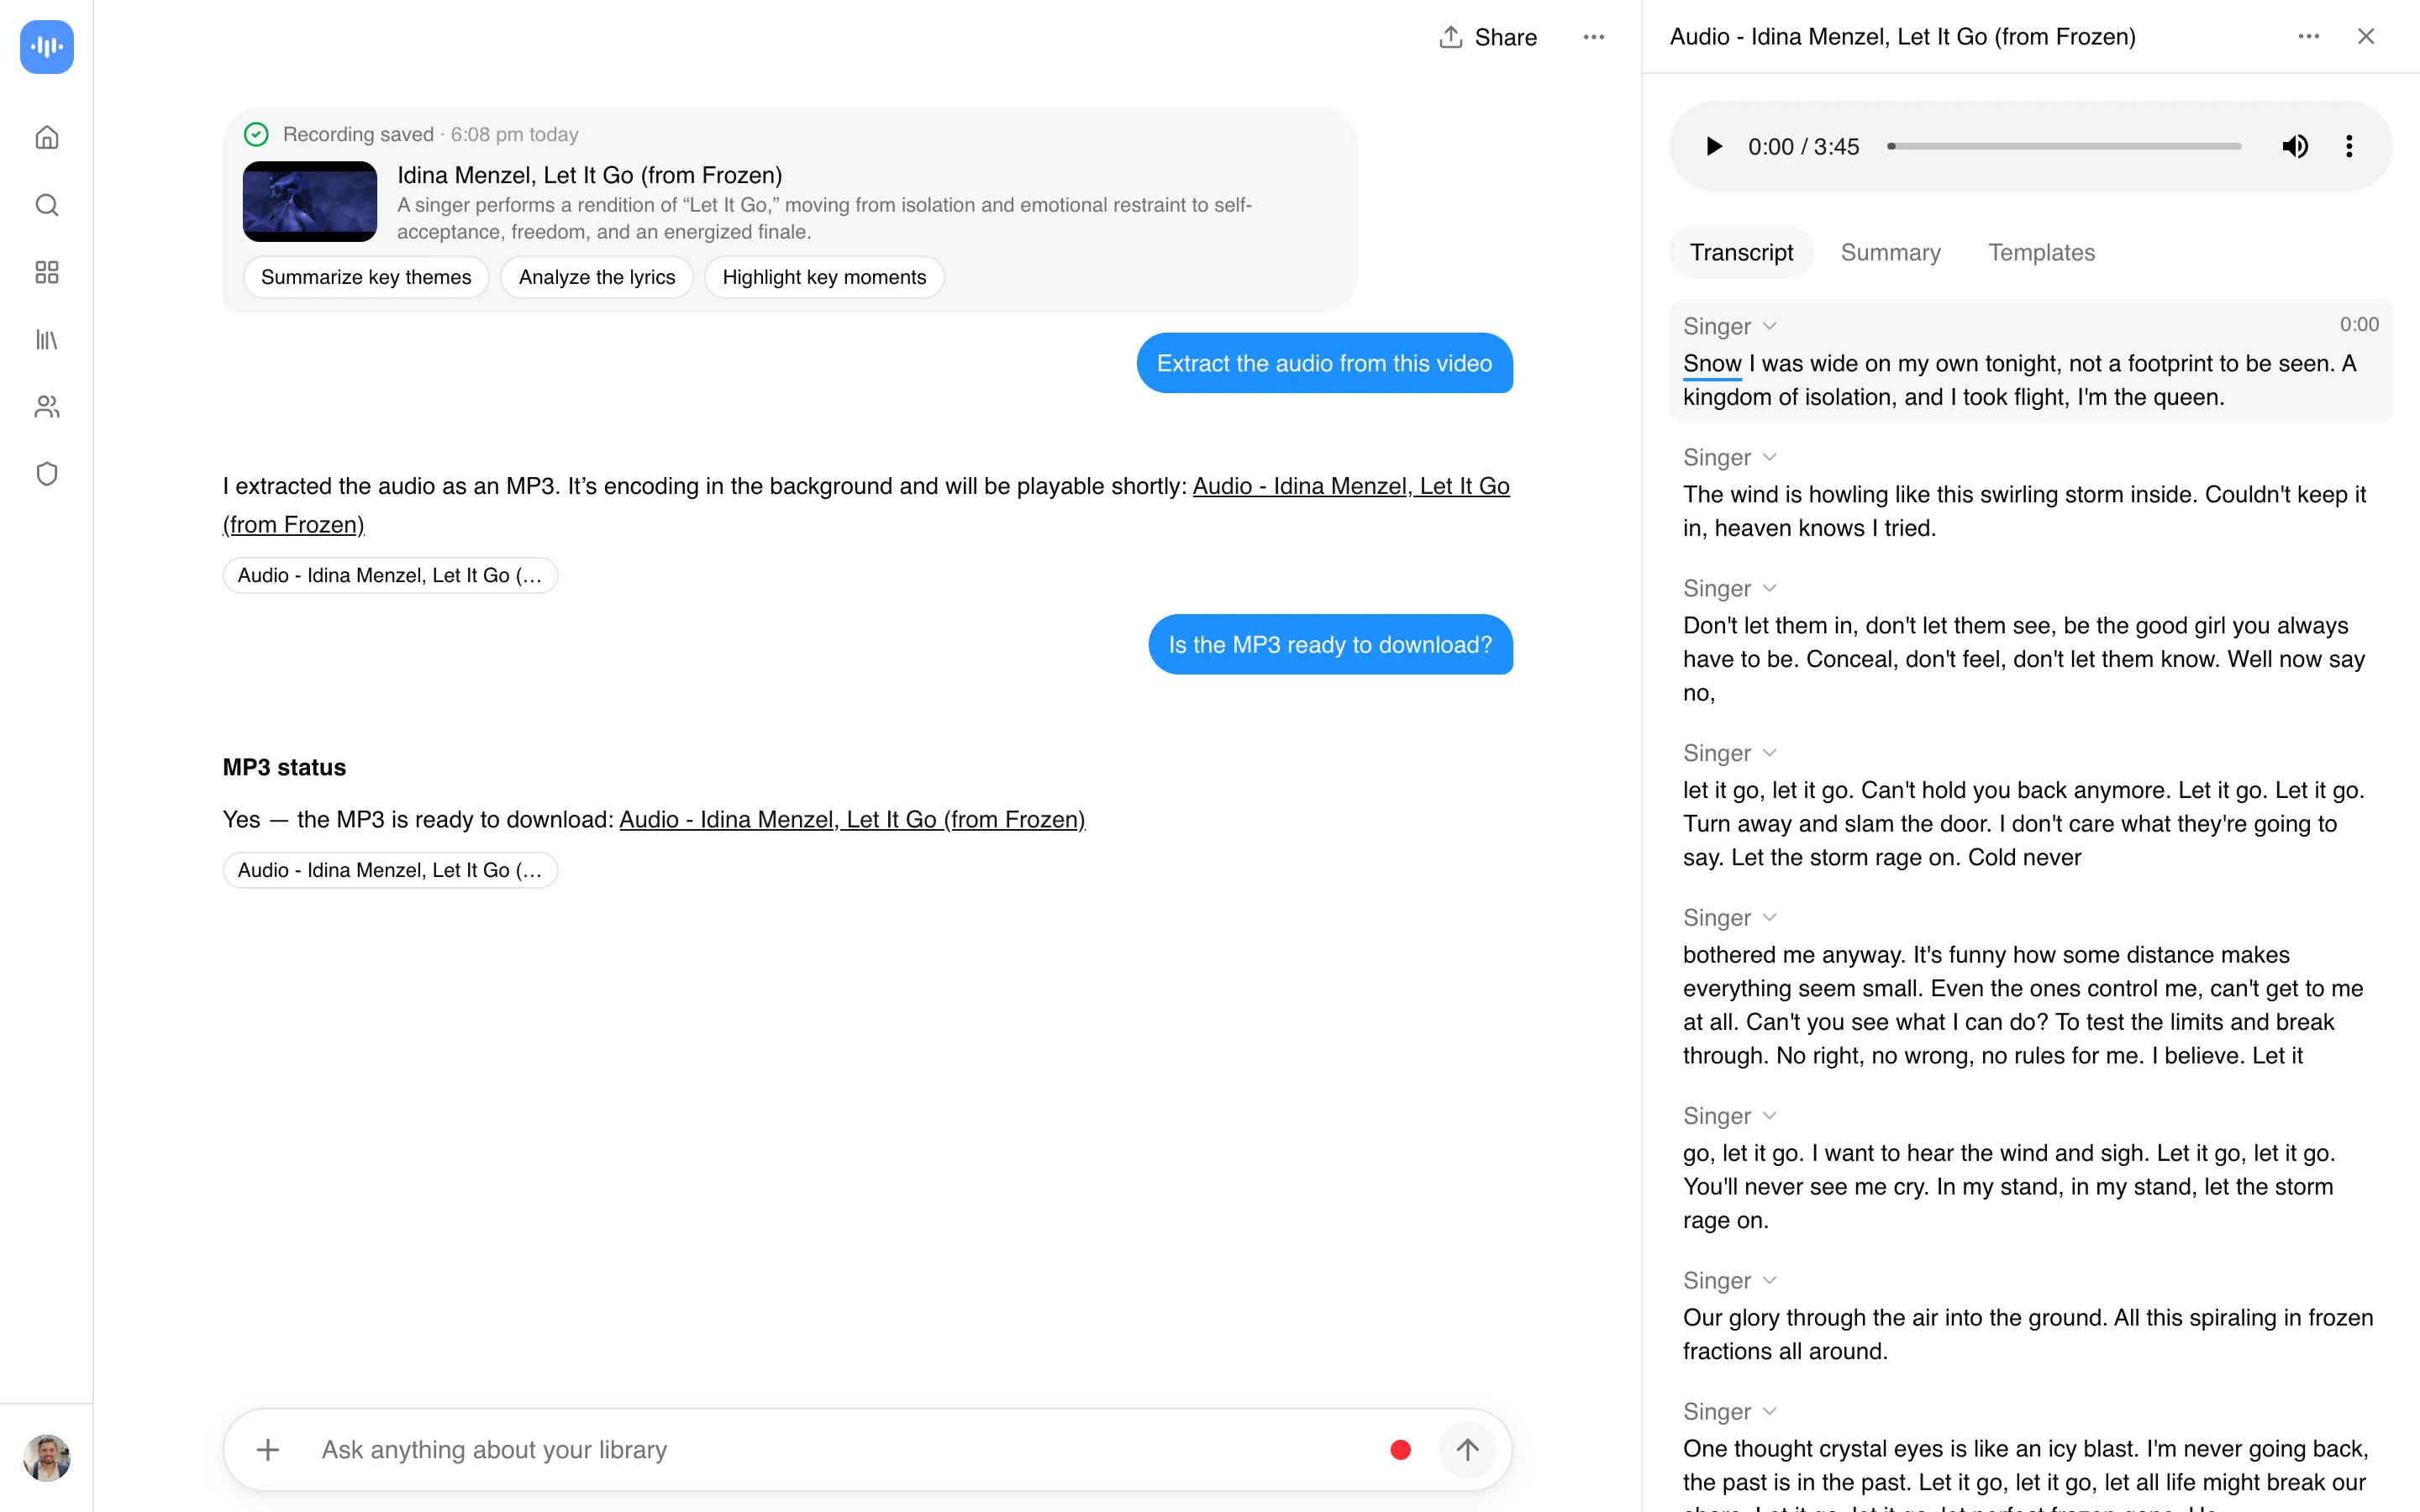
Task: Click audio chip under 'I extracted the audio' reply
Action: [390, 575]
